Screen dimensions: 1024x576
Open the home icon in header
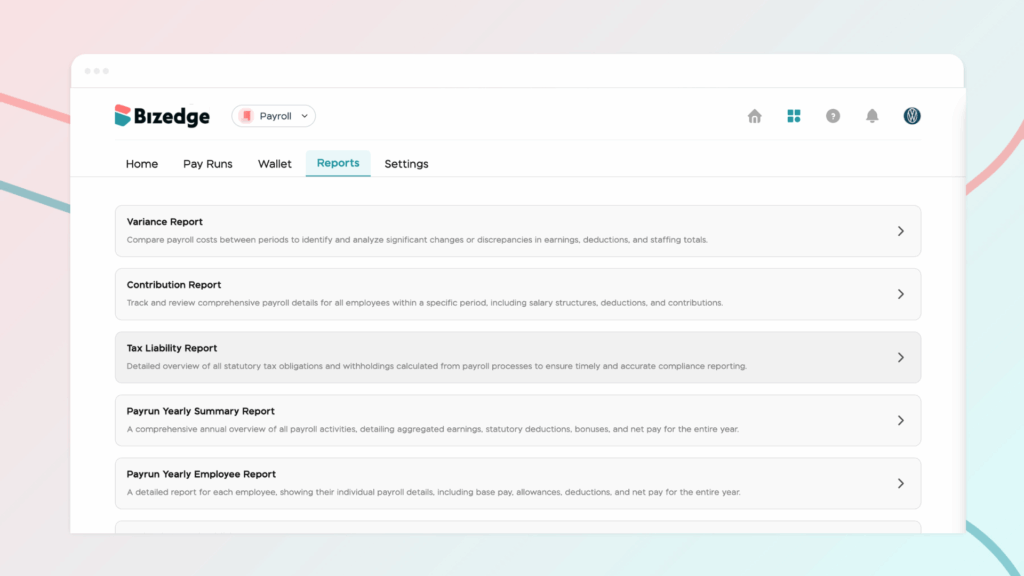click(755, 116)
